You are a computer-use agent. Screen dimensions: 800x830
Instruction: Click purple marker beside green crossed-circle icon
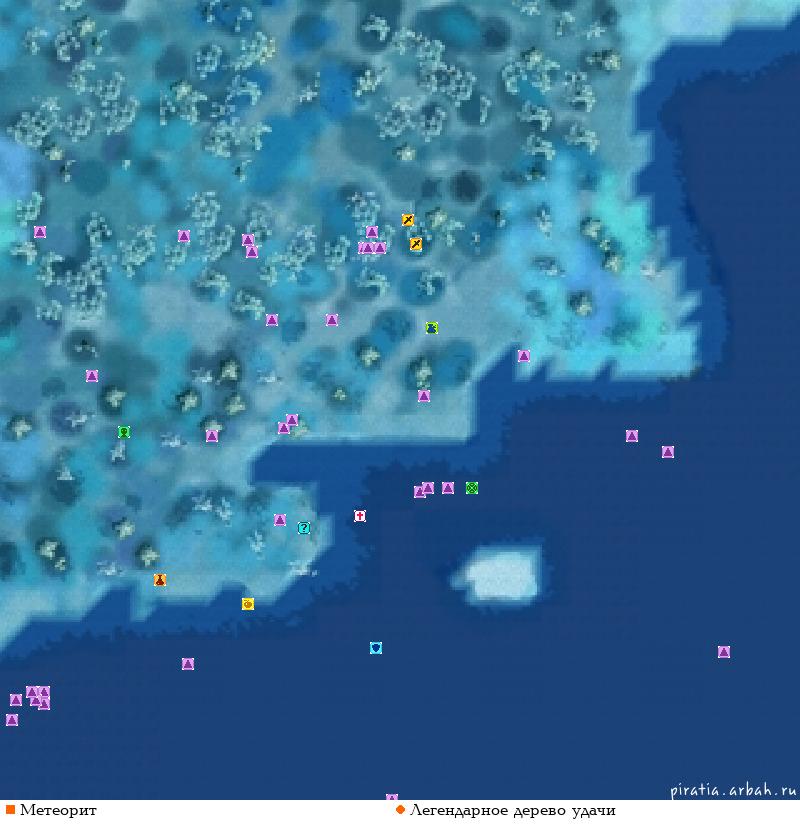coord(448,488)
